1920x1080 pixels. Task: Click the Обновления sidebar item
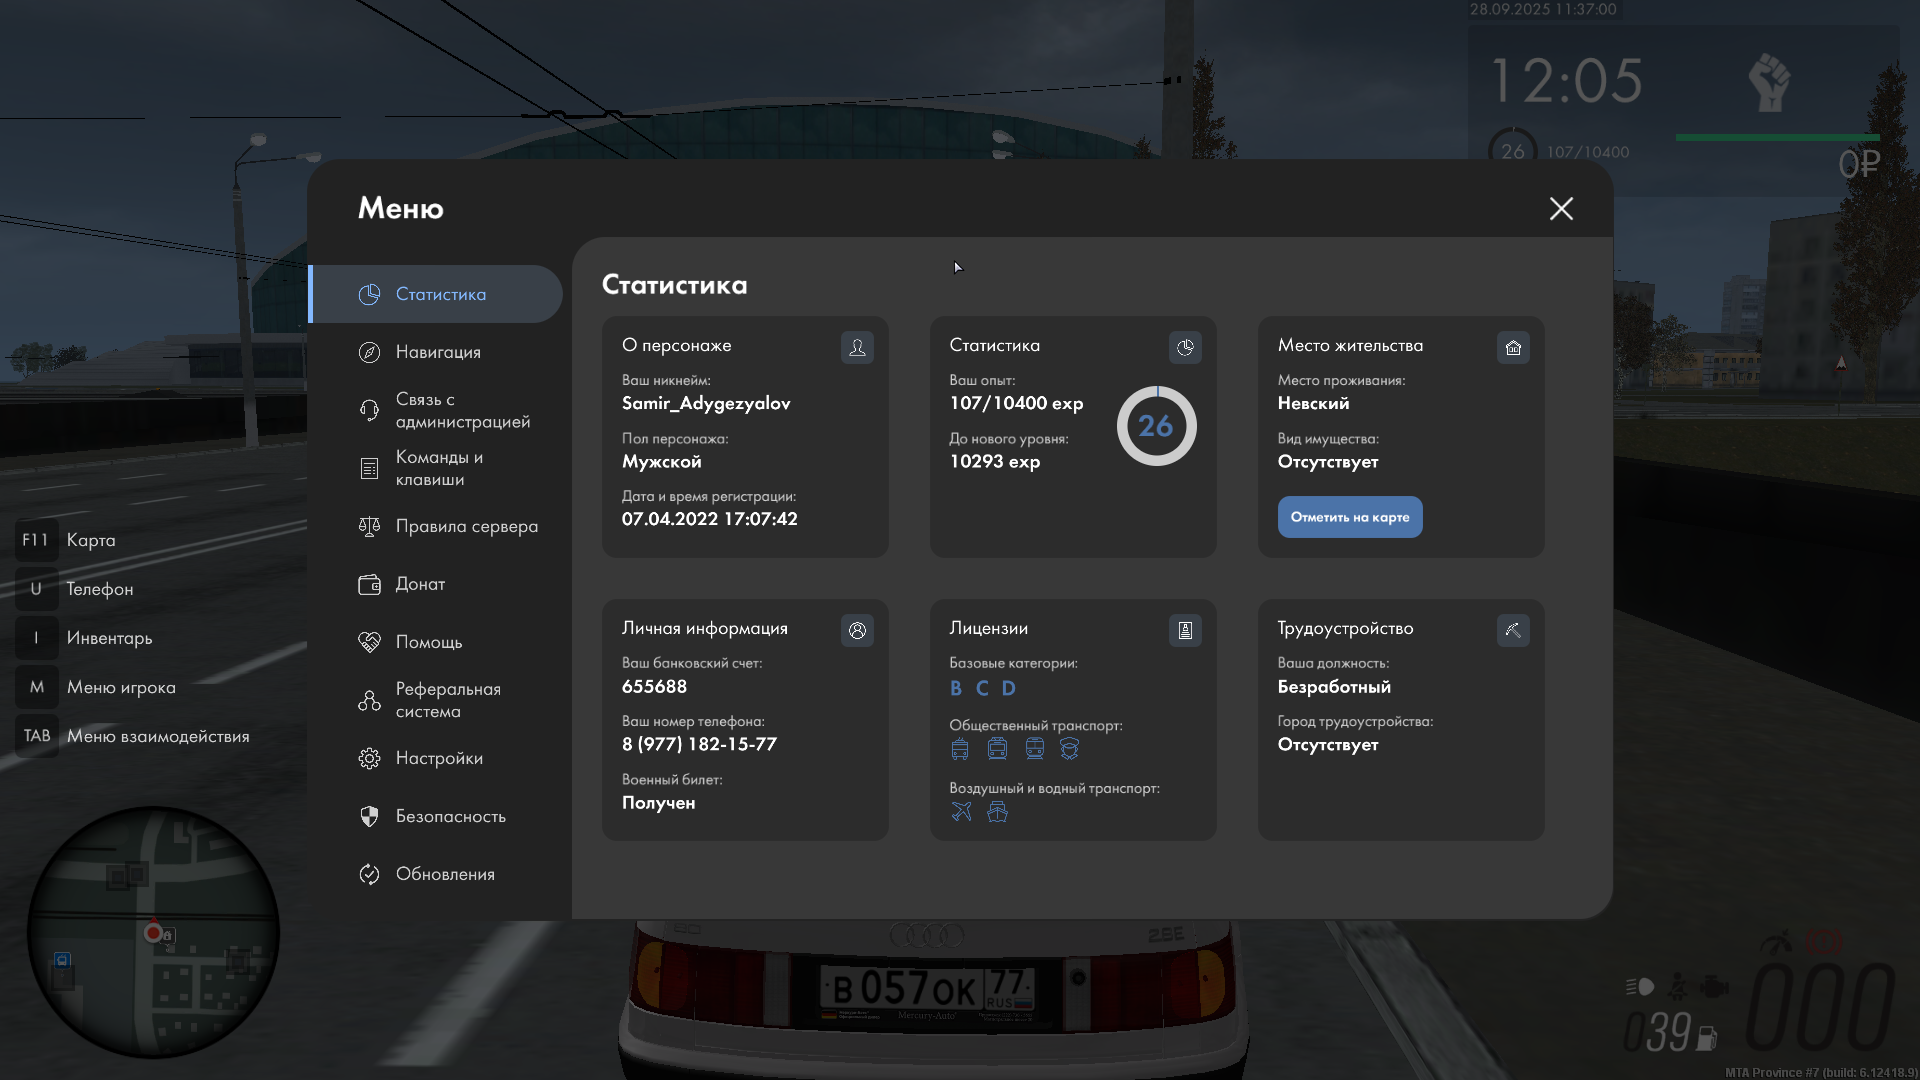pyautogui.click(x=445, y=874)
